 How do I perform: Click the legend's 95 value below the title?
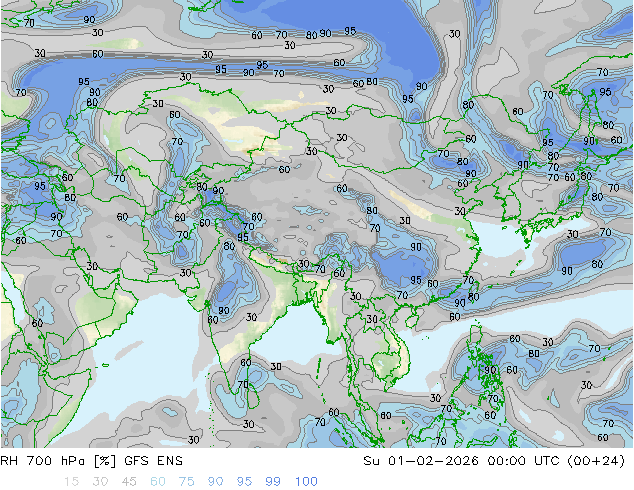(244, 482)
